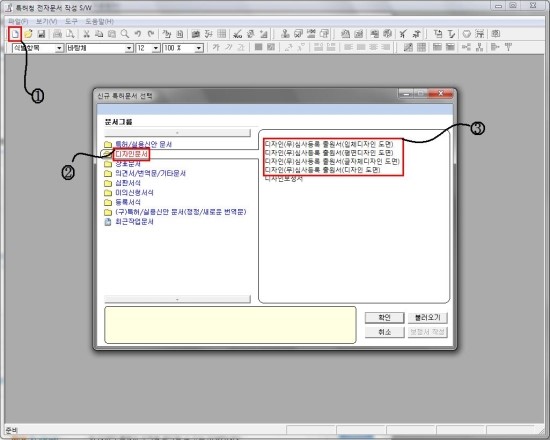The image size is (550, 440).
Task: Click the Open file folder icon
Action: pos(28,34)
